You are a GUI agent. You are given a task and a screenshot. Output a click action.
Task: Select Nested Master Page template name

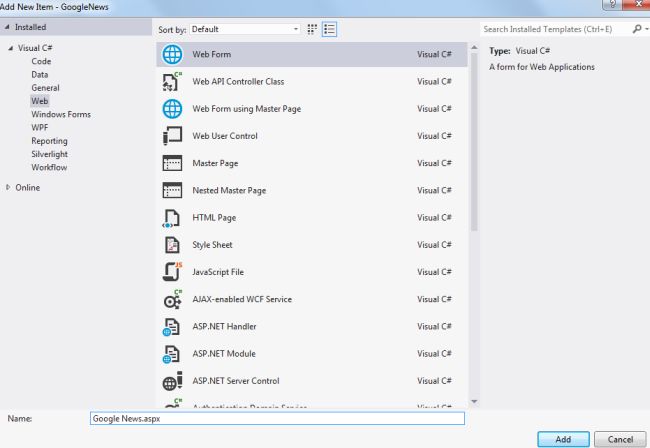(x=229, y=191)
